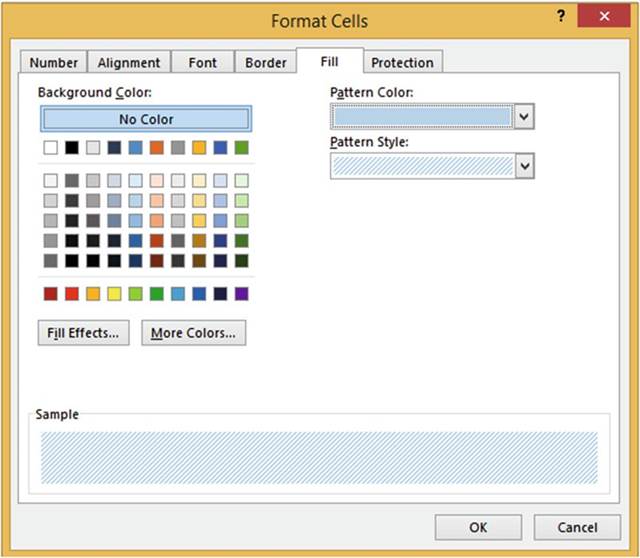Image resolution: width=640 pixels, height=558 pixels.
Task: Expand the Pattern Color dropdown
Action: tap(524, 117)
